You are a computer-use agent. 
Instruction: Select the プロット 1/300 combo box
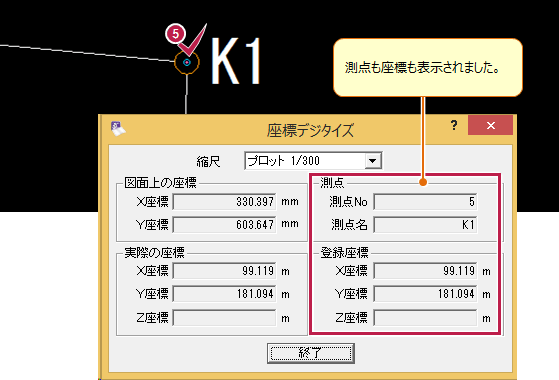click(x=313, y=160)
